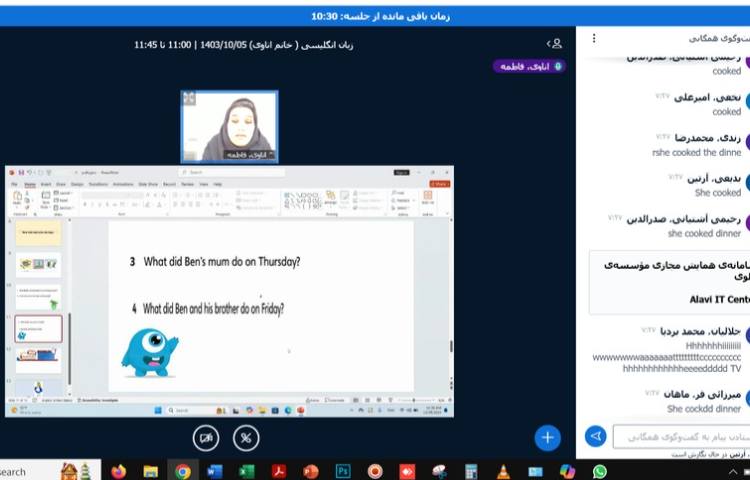The height and width of the screenshot is (480, 750).
Task: Click the blue plus actions button
Action: click(547, 437)
